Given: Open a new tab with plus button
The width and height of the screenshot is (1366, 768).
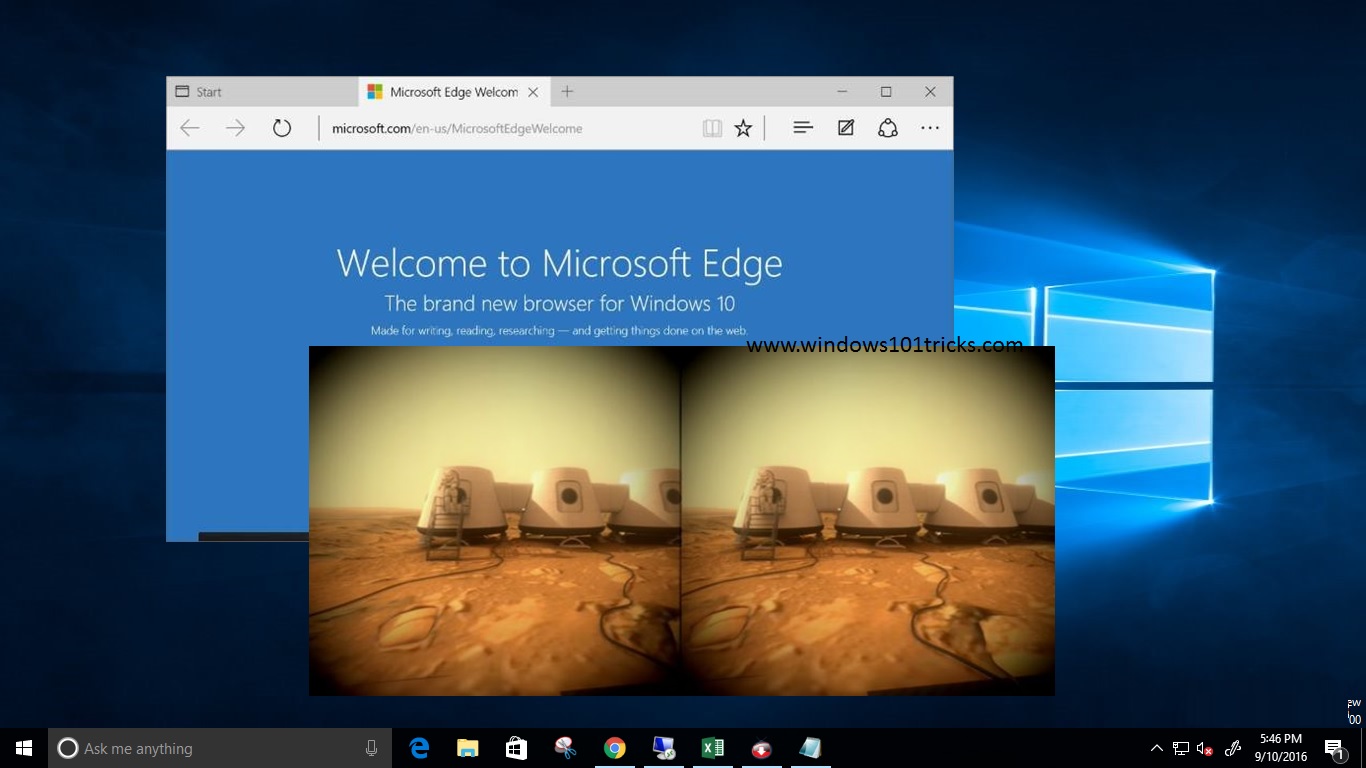Looking at the screenshot, I should [x=567, y=92].
